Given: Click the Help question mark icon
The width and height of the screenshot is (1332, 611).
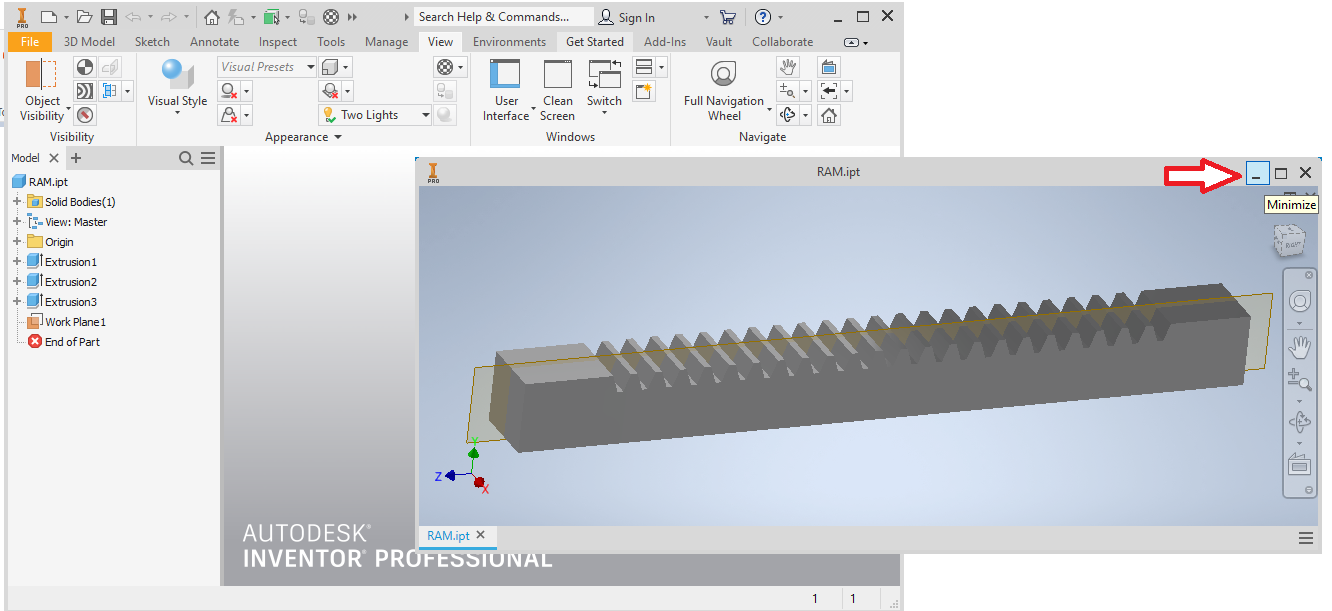Looking at the screenshot, I should point(763,17).
